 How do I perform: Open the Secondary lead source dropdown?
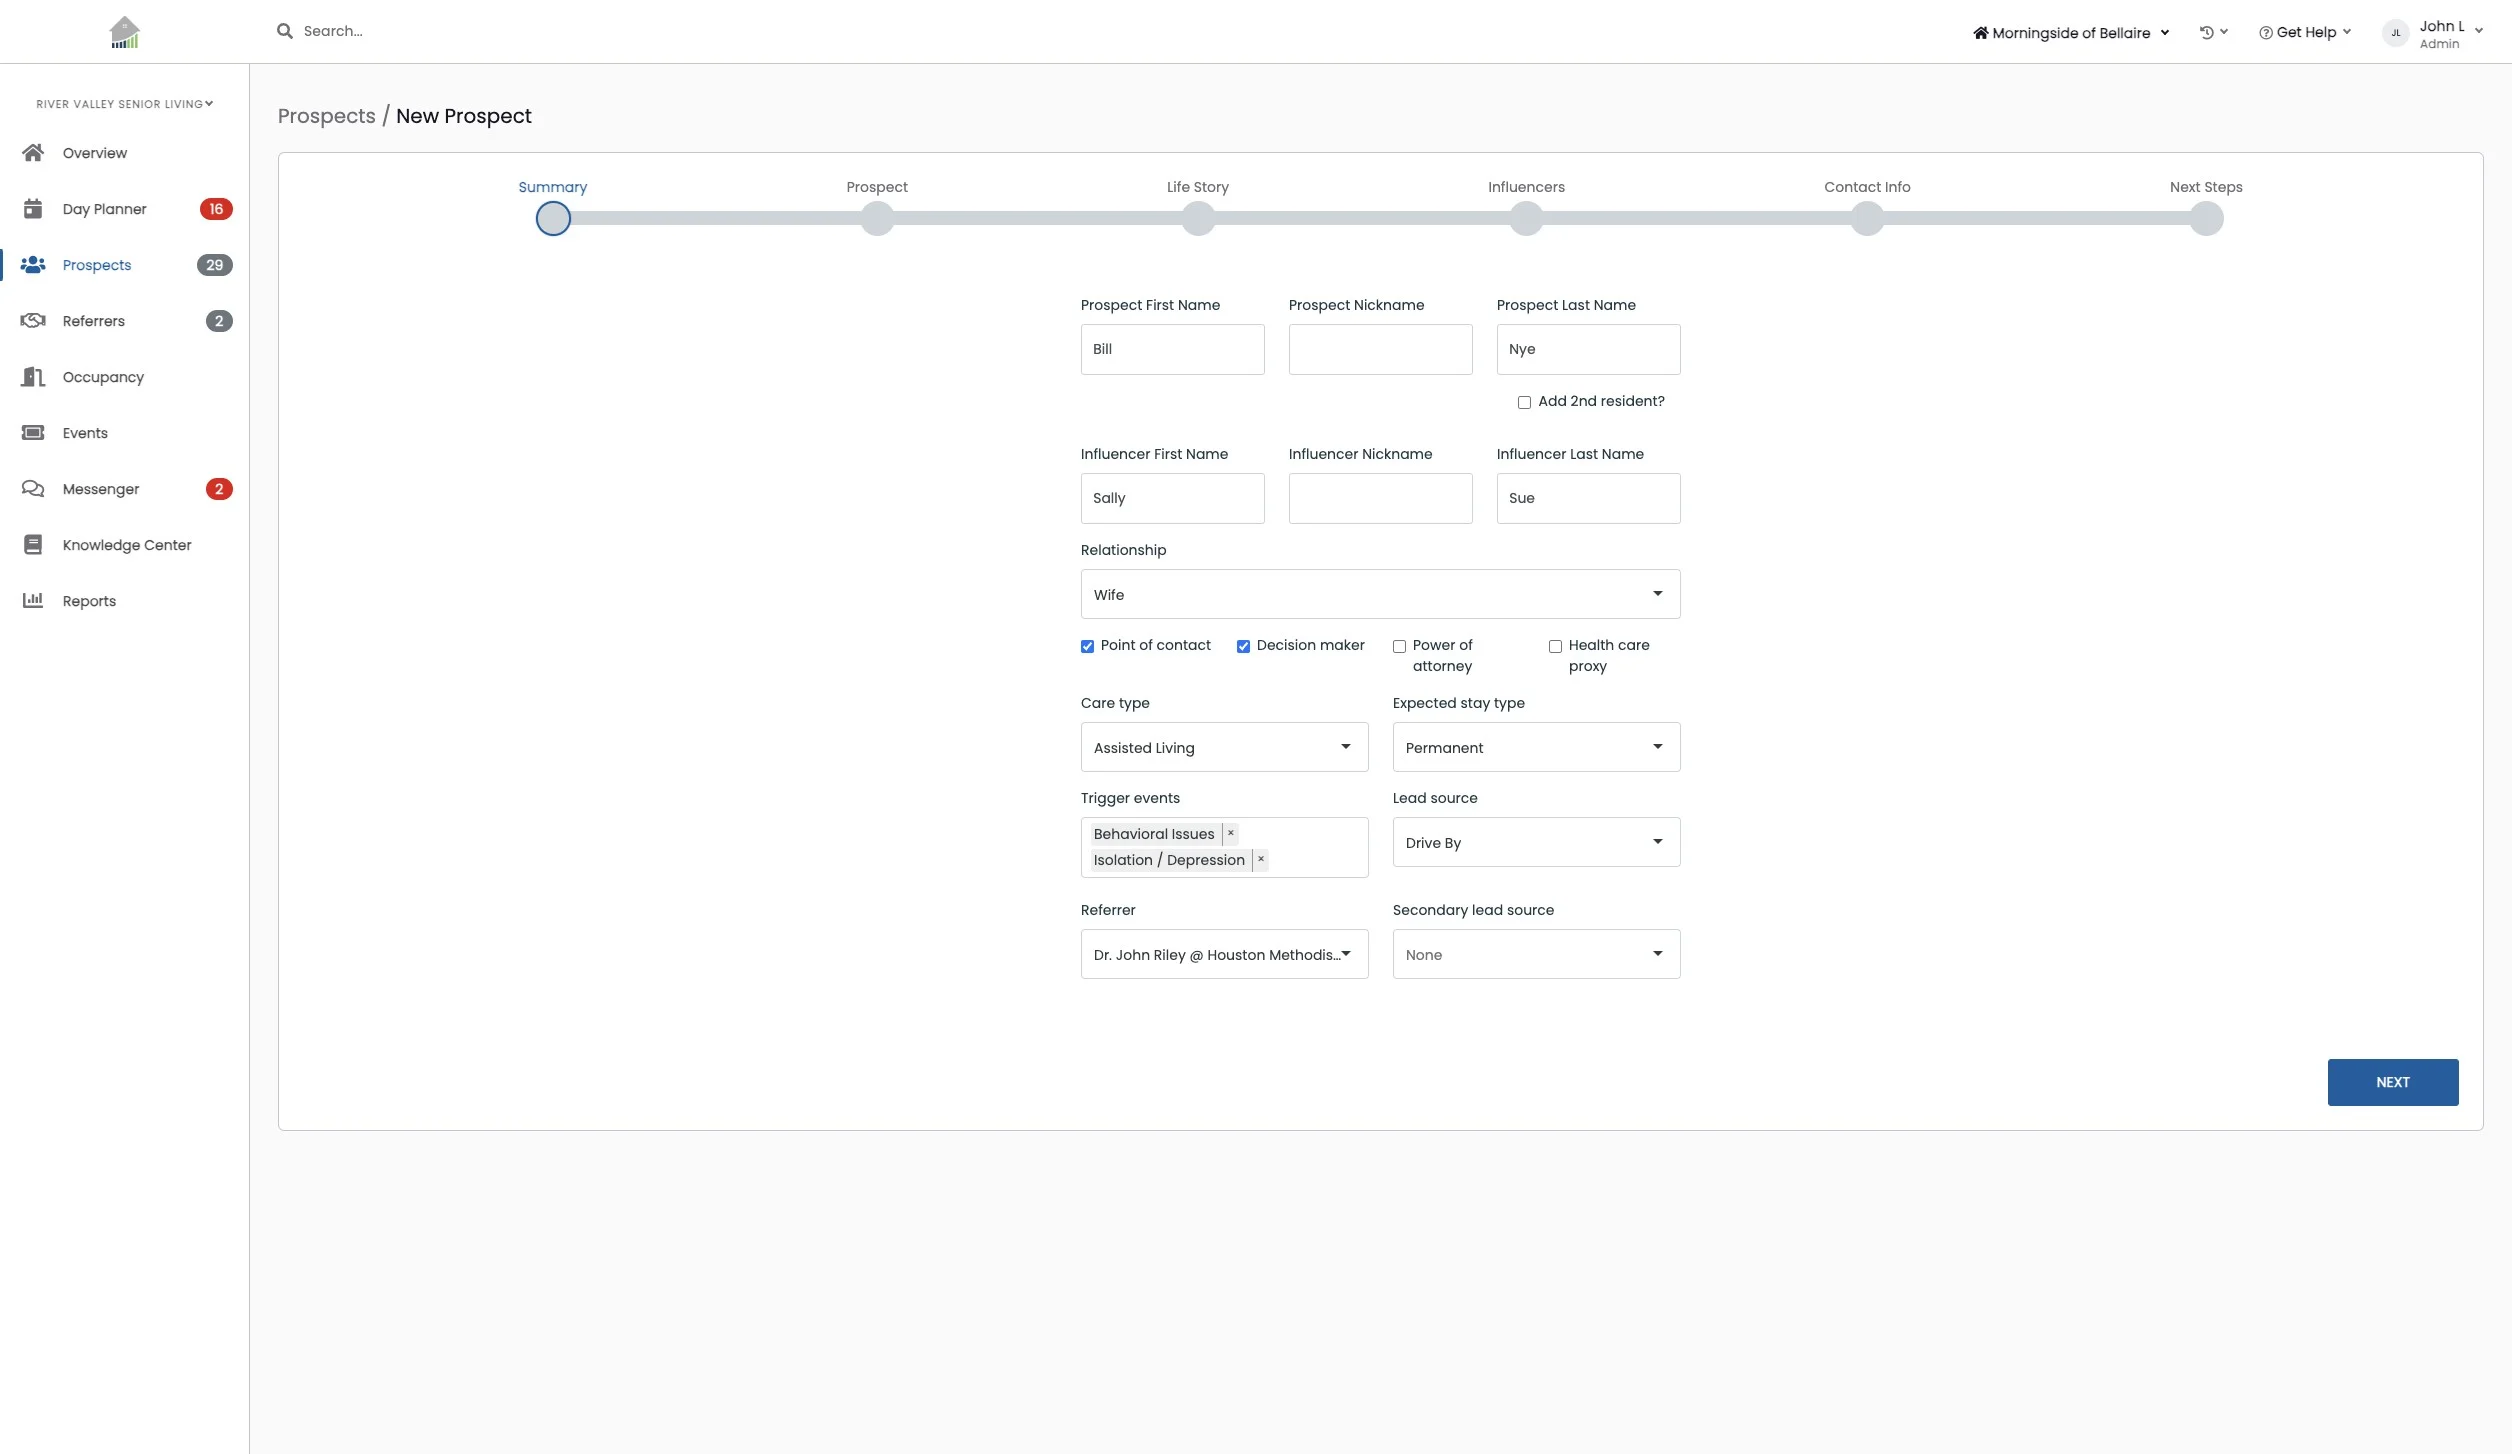[1536, 954]
